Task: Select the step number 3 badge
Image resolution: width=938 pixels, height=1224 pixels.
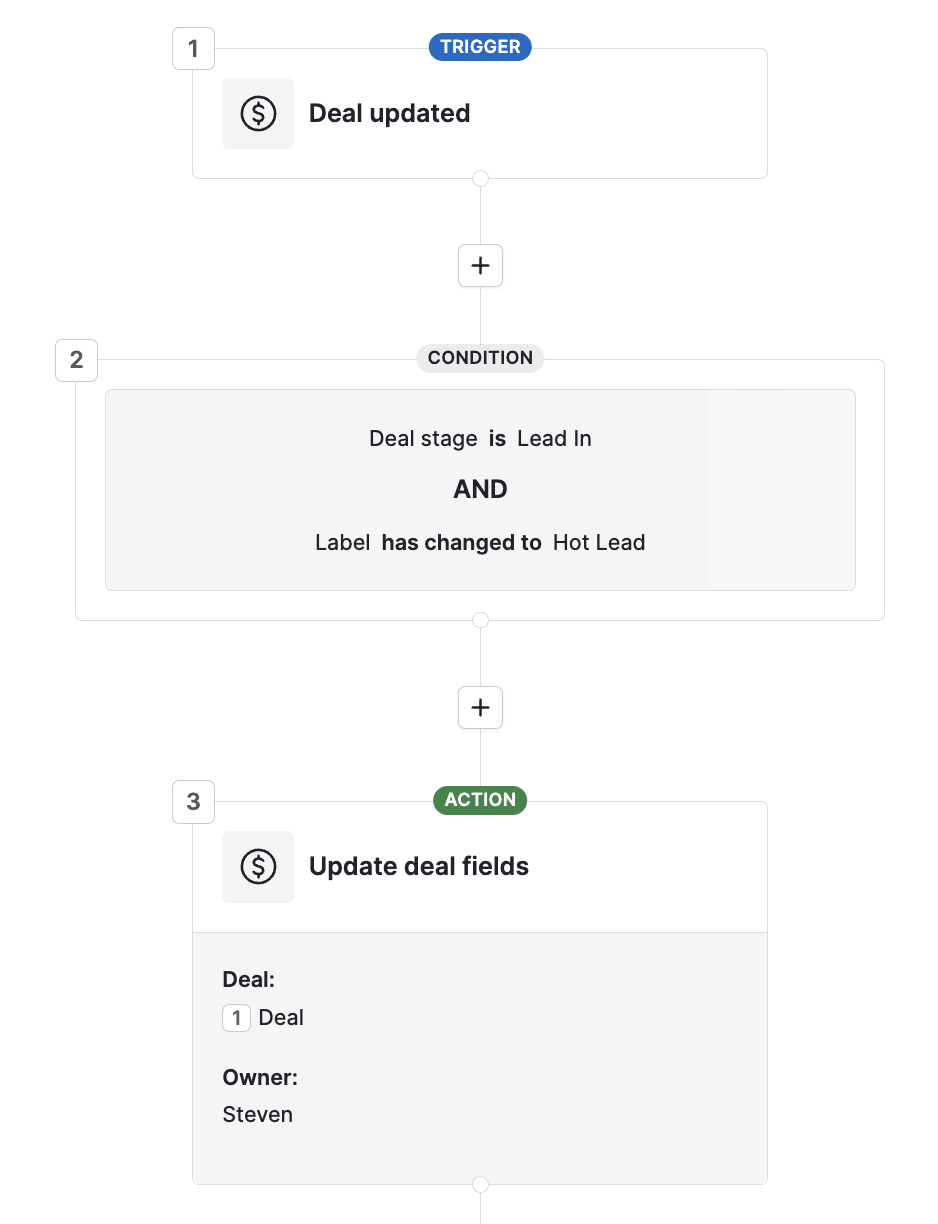Action: tap(193, 802)
